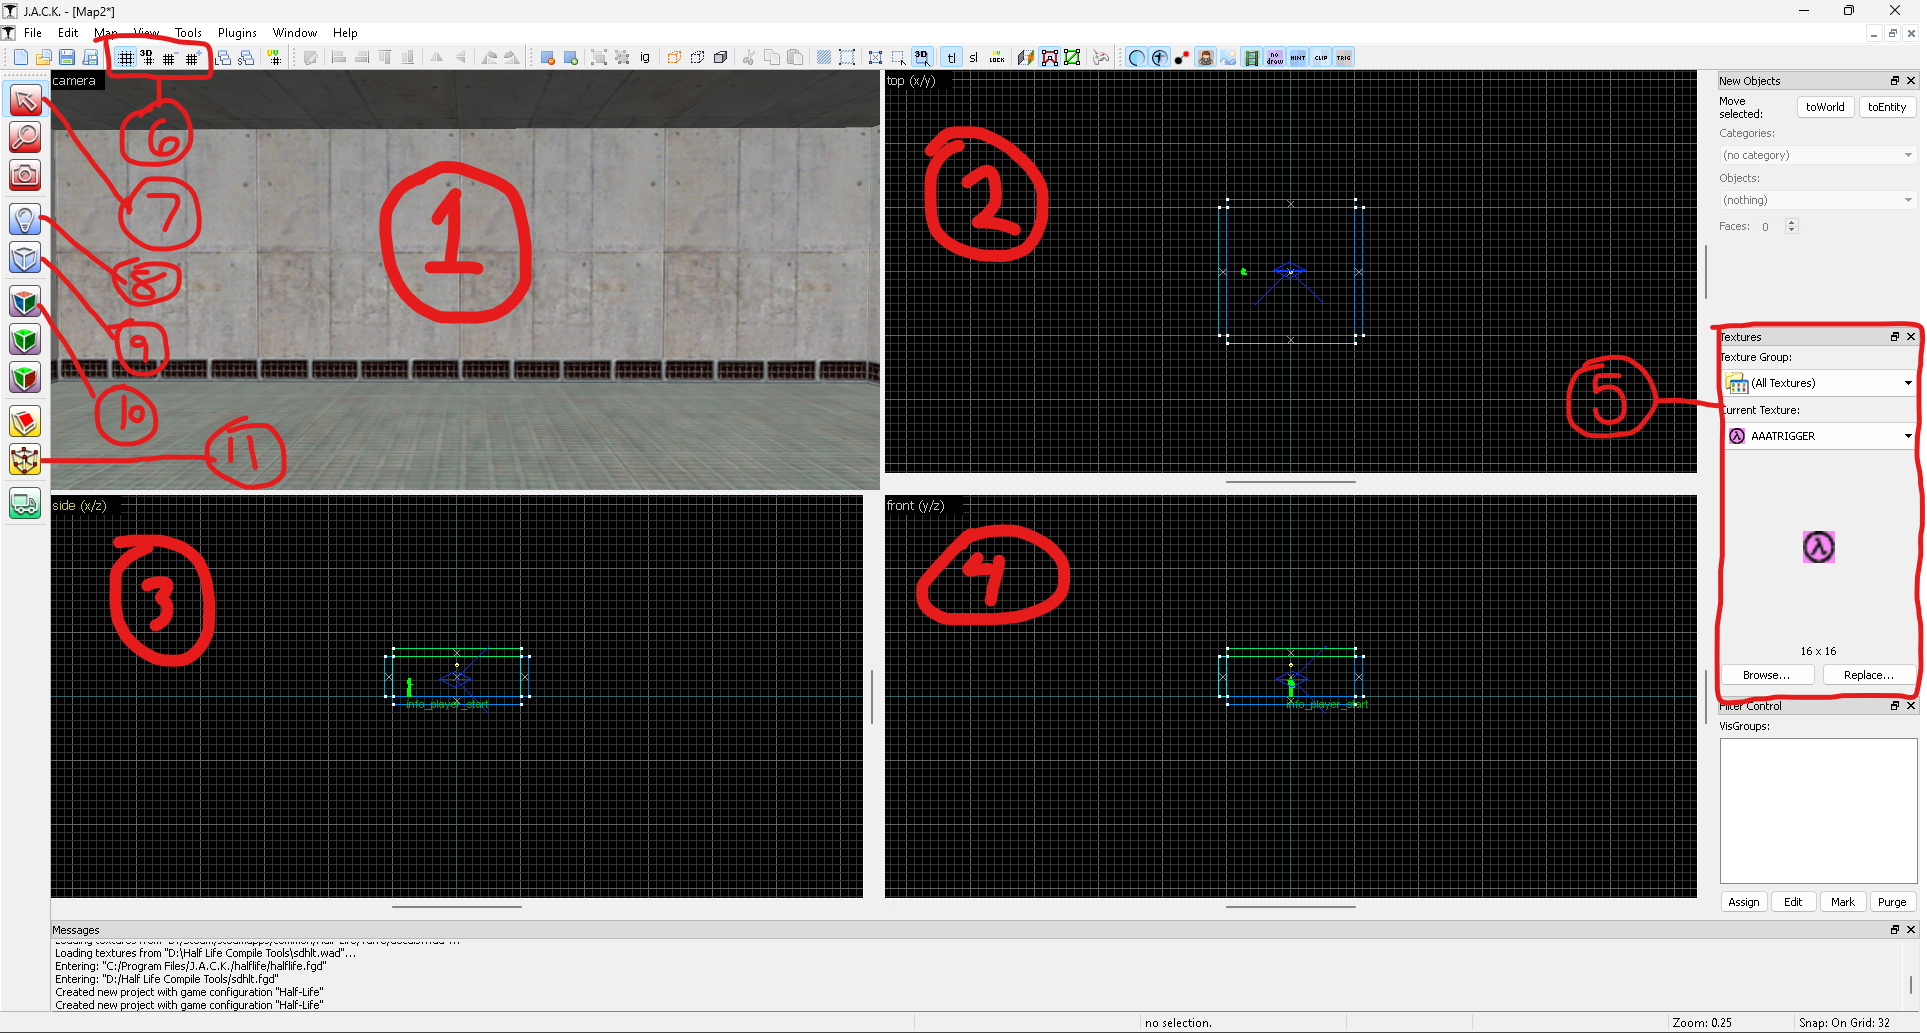Toggle texture lock 'tl' button
The height and width of the screenshot is (1033, 1927).
click(x=951, y=57)
